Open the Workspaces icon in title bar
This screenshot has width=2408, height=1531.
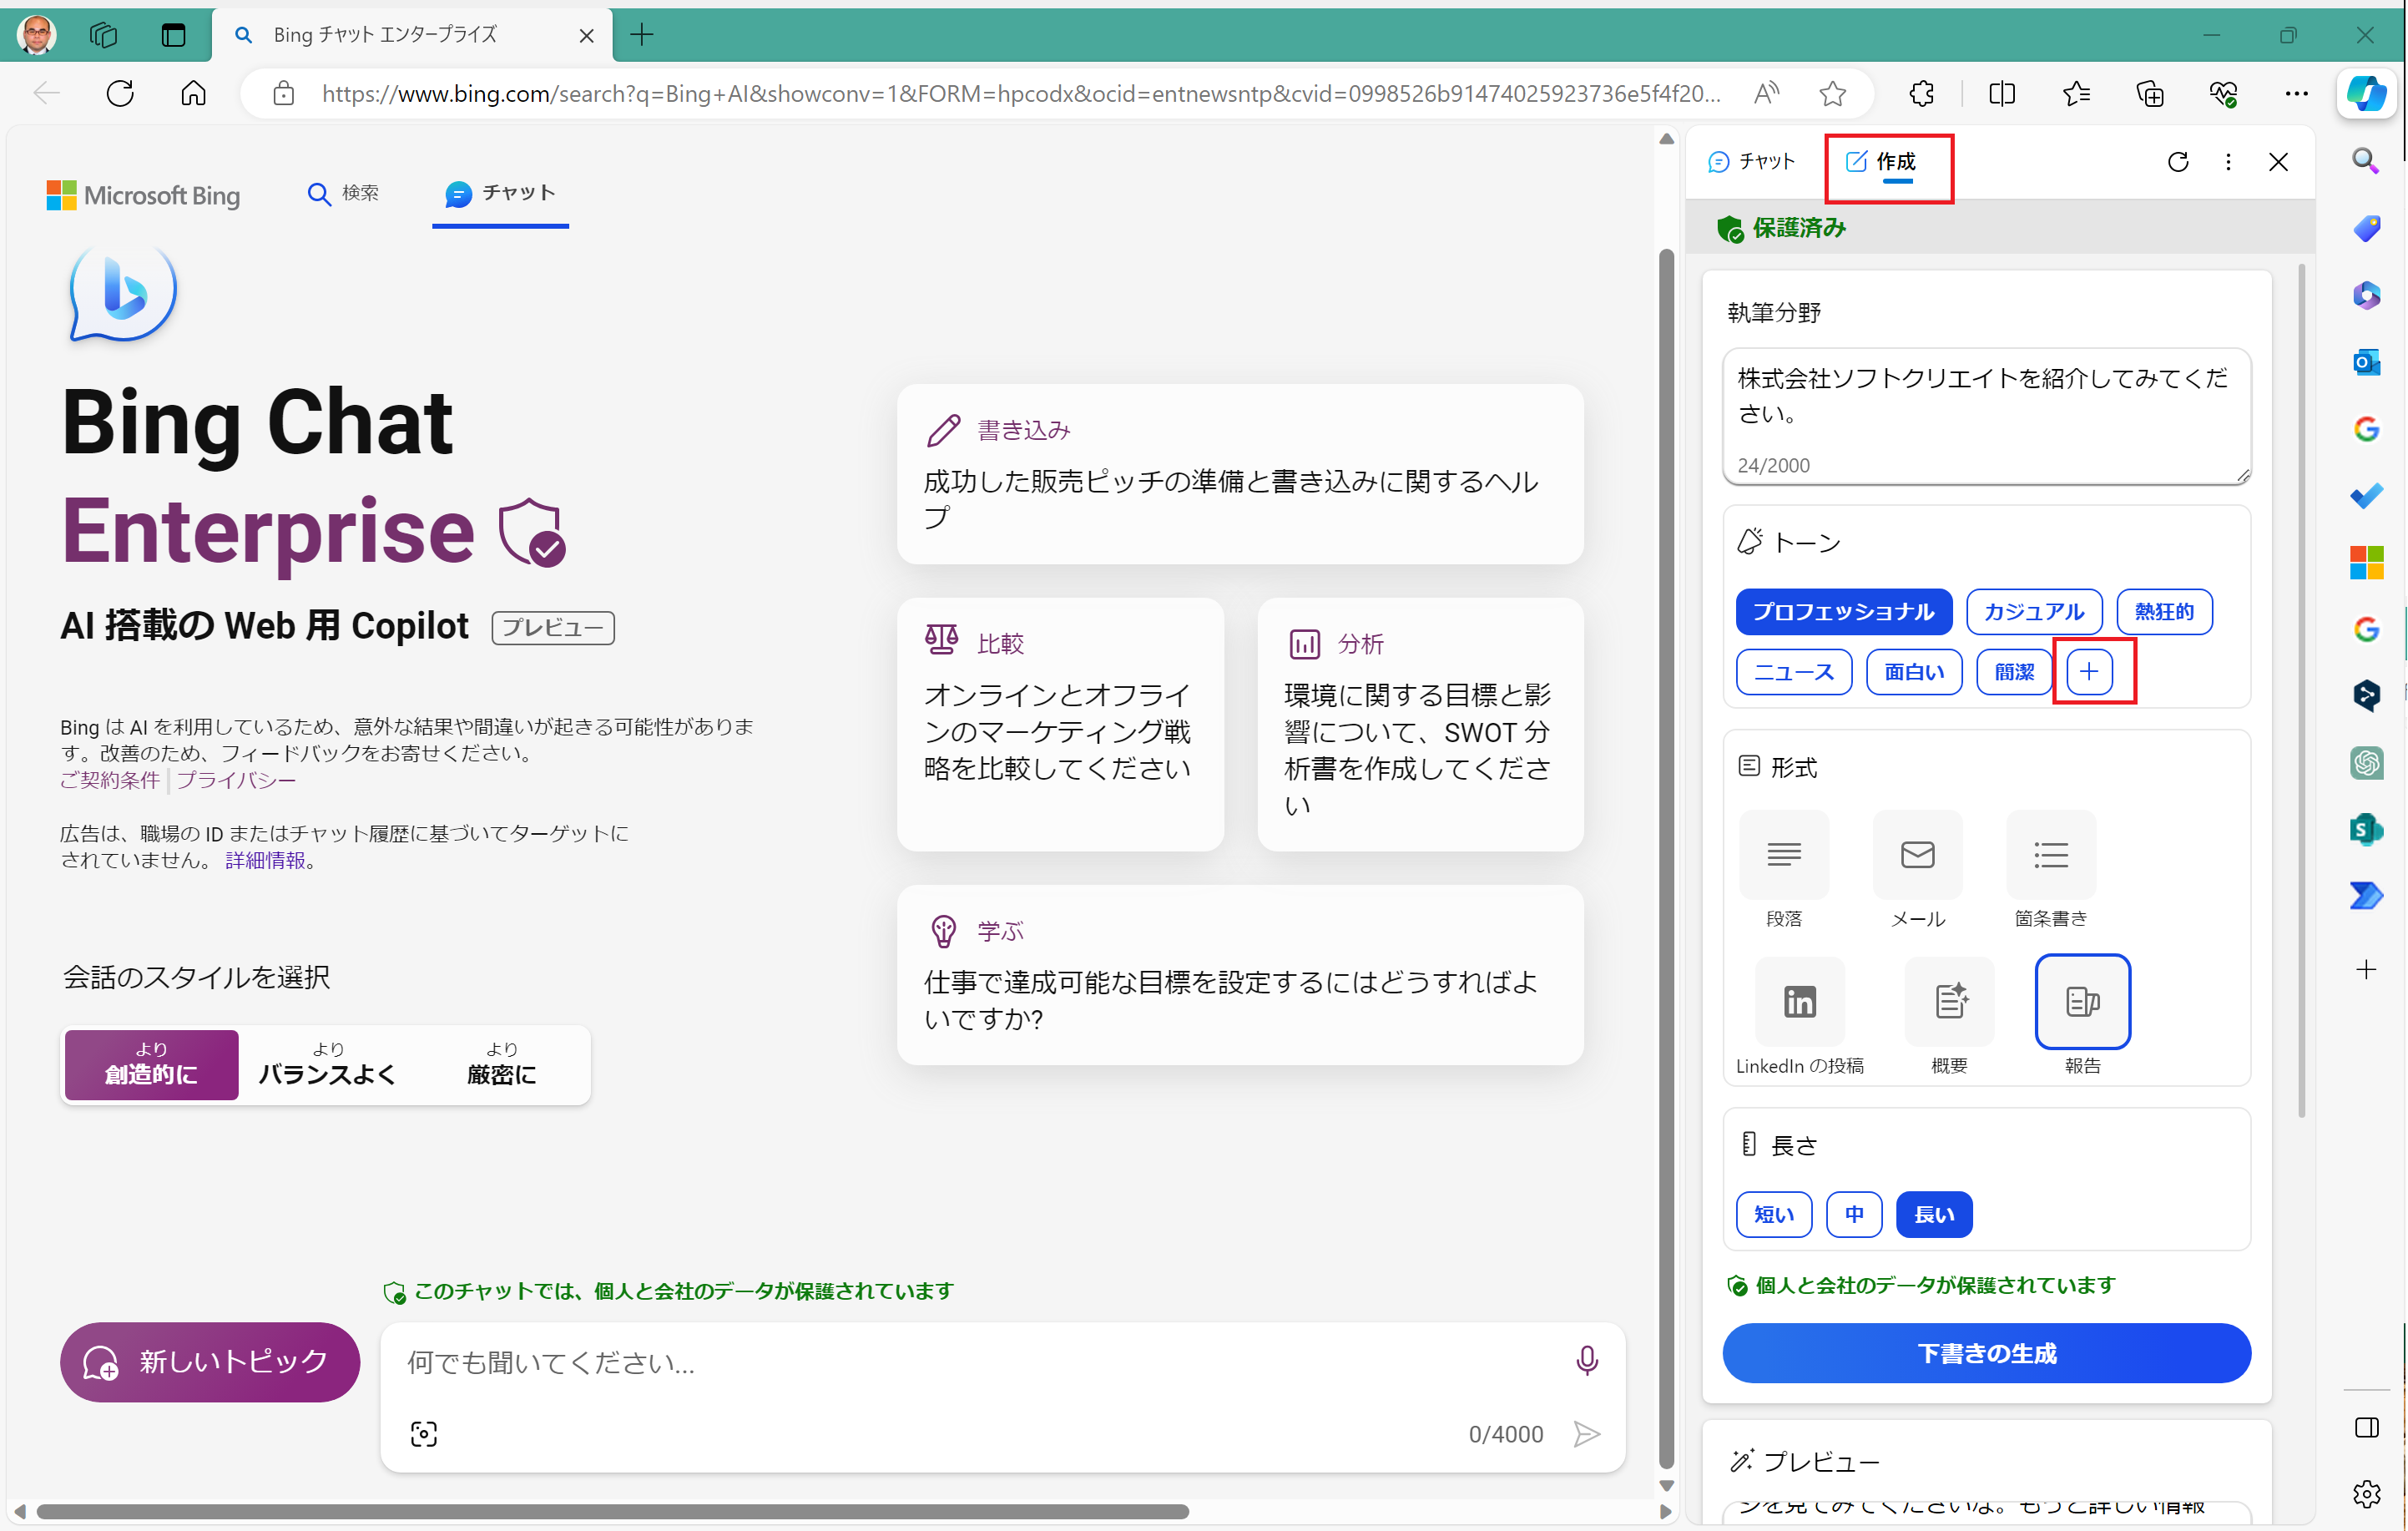[104, 35]
